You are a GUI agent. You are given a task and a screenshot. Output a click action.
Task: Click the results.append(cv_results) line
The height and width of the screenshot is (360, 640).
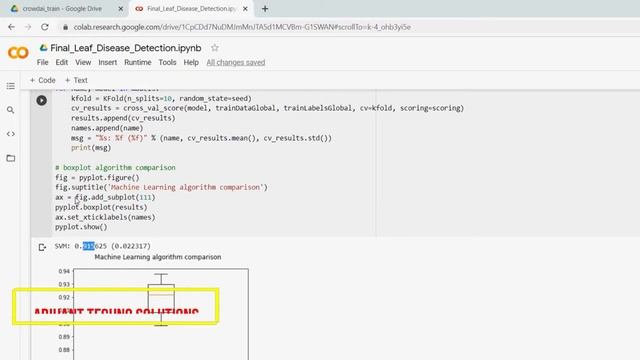coord(123,118)
